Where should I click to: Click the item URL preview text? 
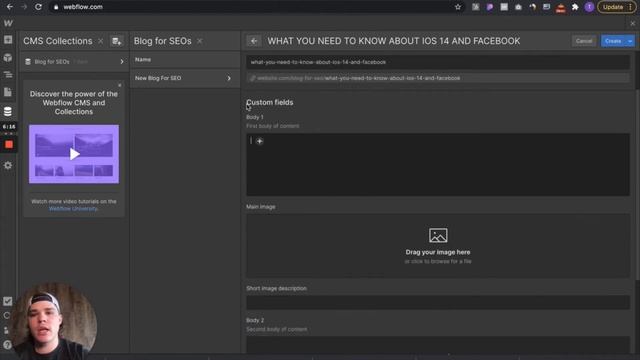pos(358,78)
